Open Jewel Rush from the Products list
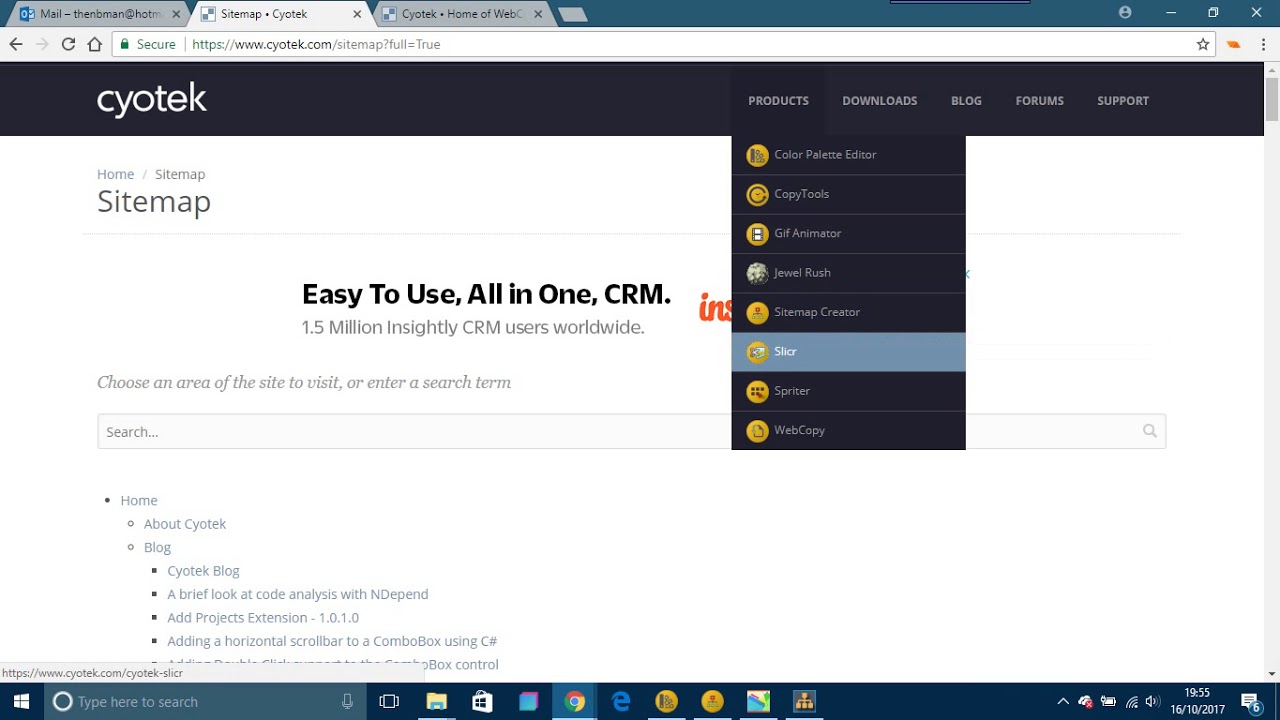1280x720 pixels. [x=848, y=273]
